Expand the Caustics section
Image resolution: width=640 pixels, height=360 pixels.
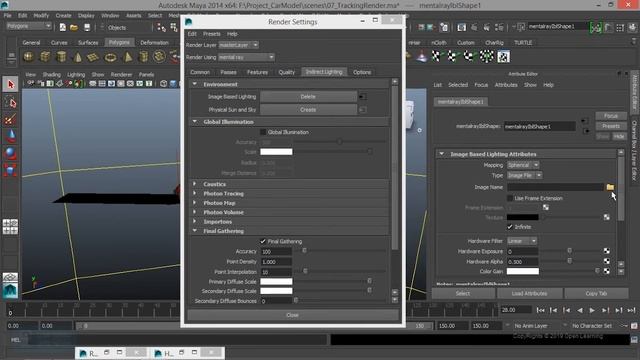[x=195, y=184]
